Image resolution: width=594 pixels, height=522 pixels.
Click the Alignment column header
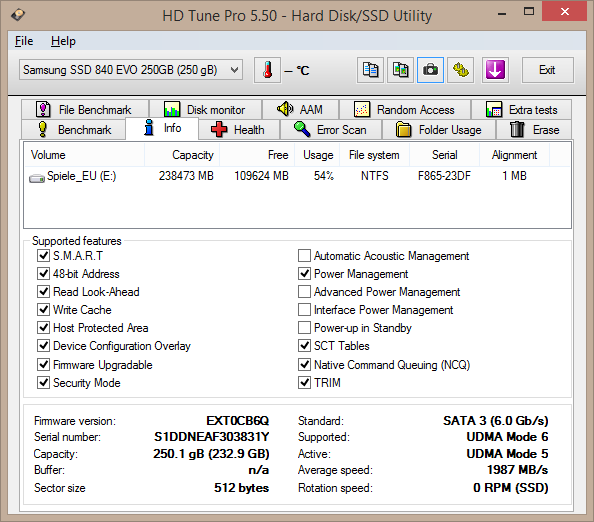tap(514, 155)
